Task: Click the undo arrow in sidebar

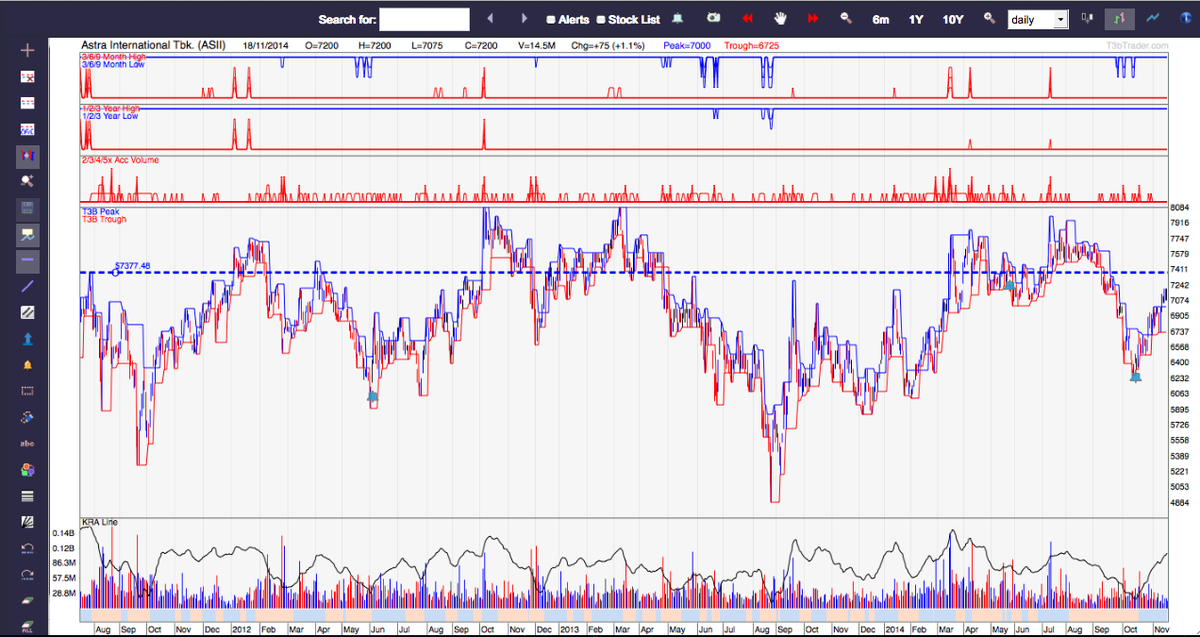Action: pyautogui.click(x=27, y=548)
